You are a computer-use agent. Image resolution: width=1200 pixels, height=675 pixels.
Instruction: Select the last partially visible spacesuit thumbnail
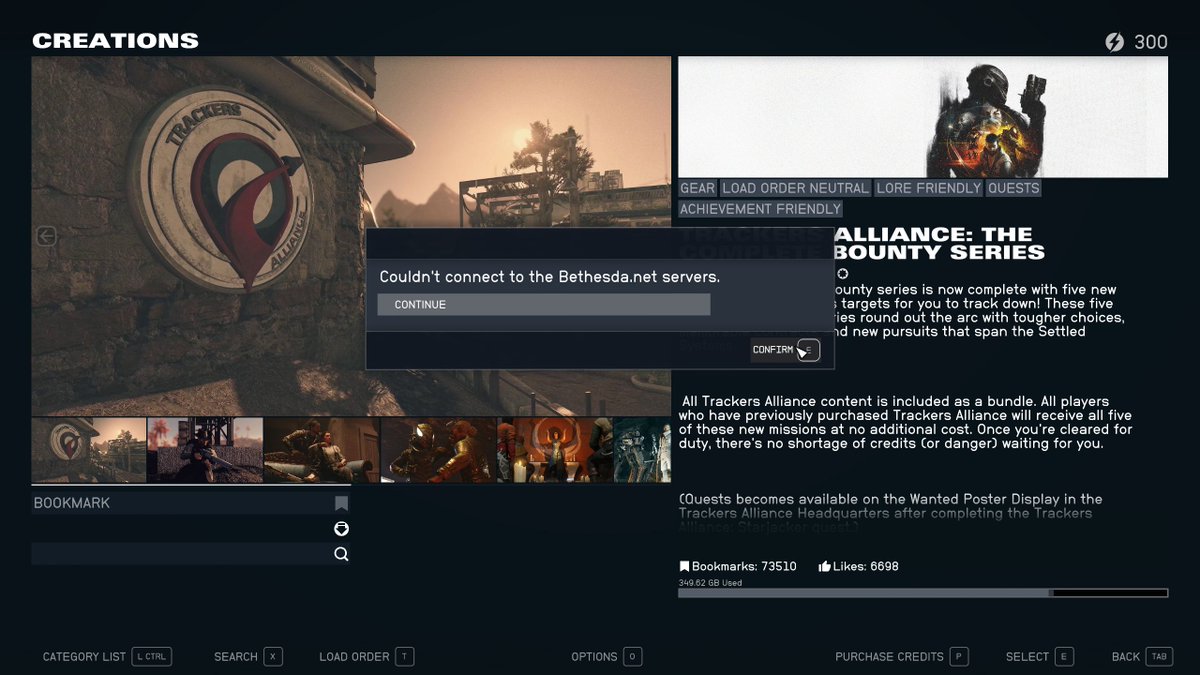tap(642, 450)
